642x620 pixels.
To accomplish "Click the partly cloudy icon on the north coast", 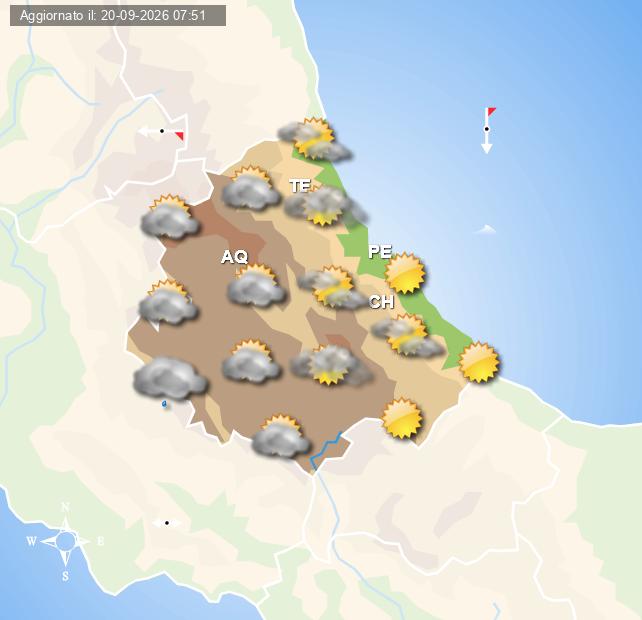I will tap(314, 139).
